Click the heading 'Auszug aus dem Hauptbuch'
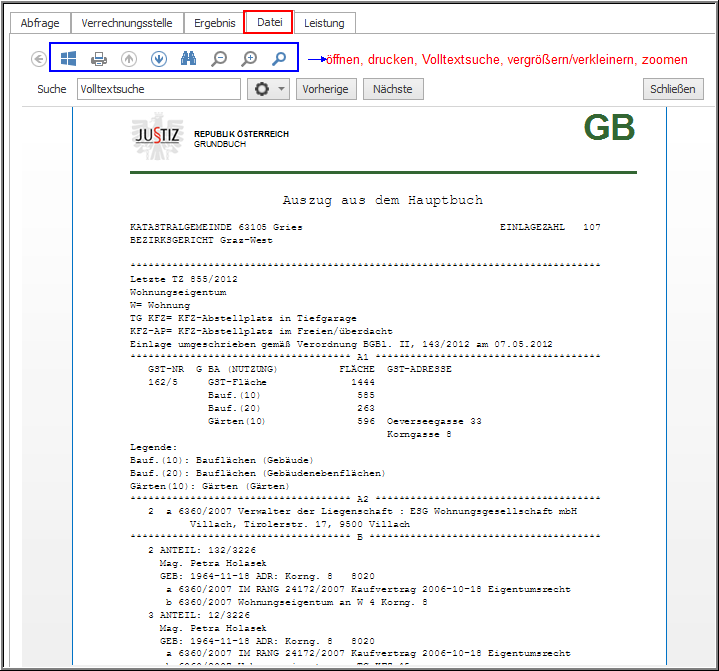 (383, 200)
